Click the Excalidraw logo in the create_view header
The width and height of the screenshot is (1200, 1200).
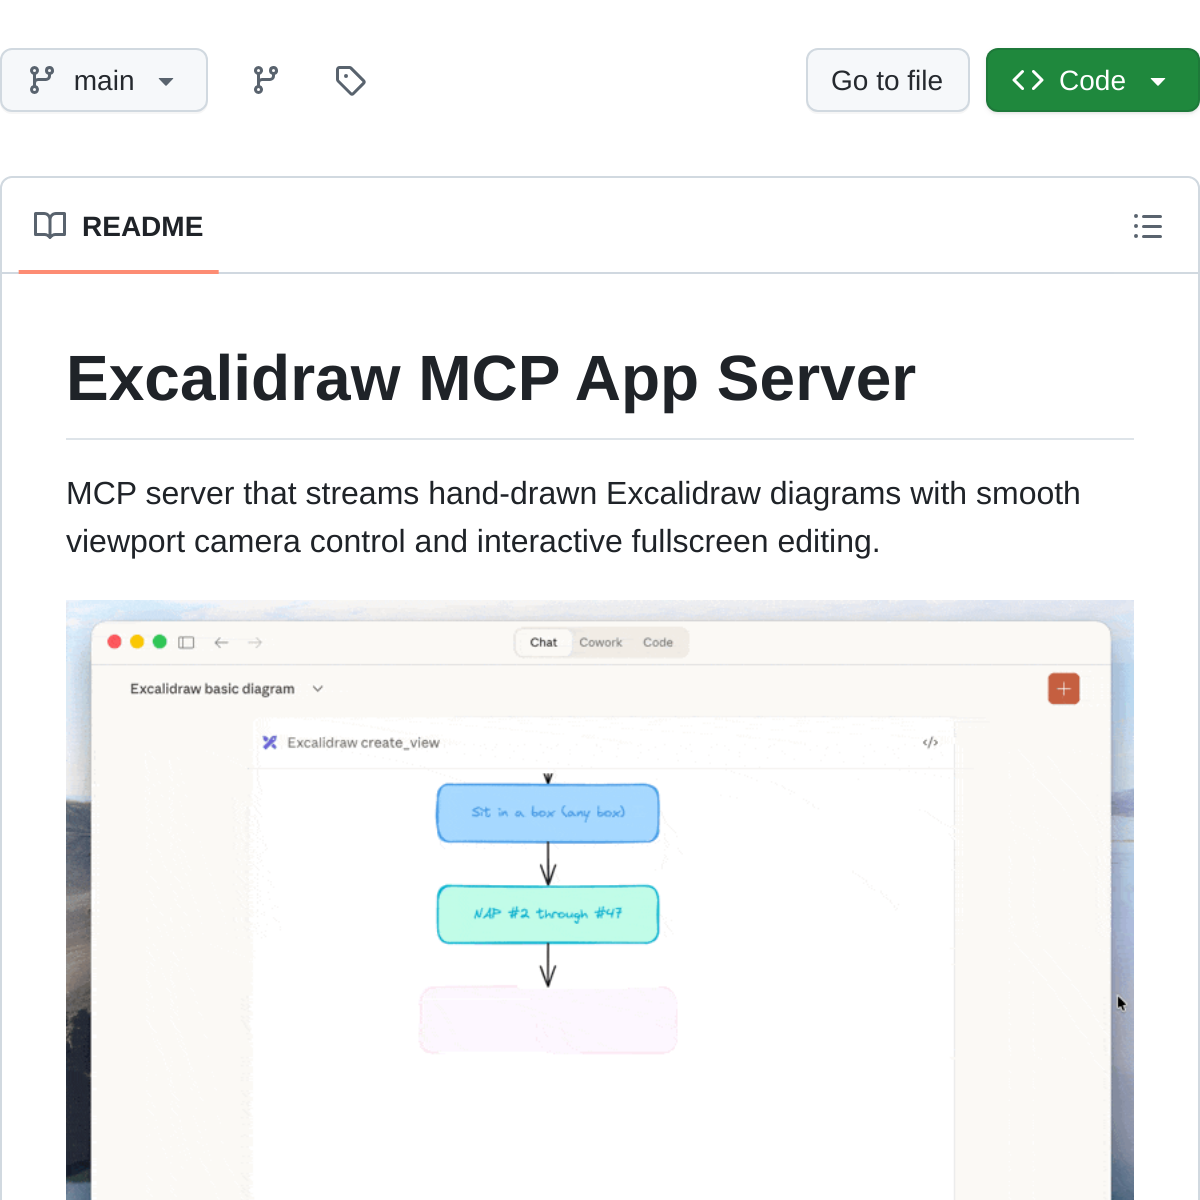(x=269, y=743)
